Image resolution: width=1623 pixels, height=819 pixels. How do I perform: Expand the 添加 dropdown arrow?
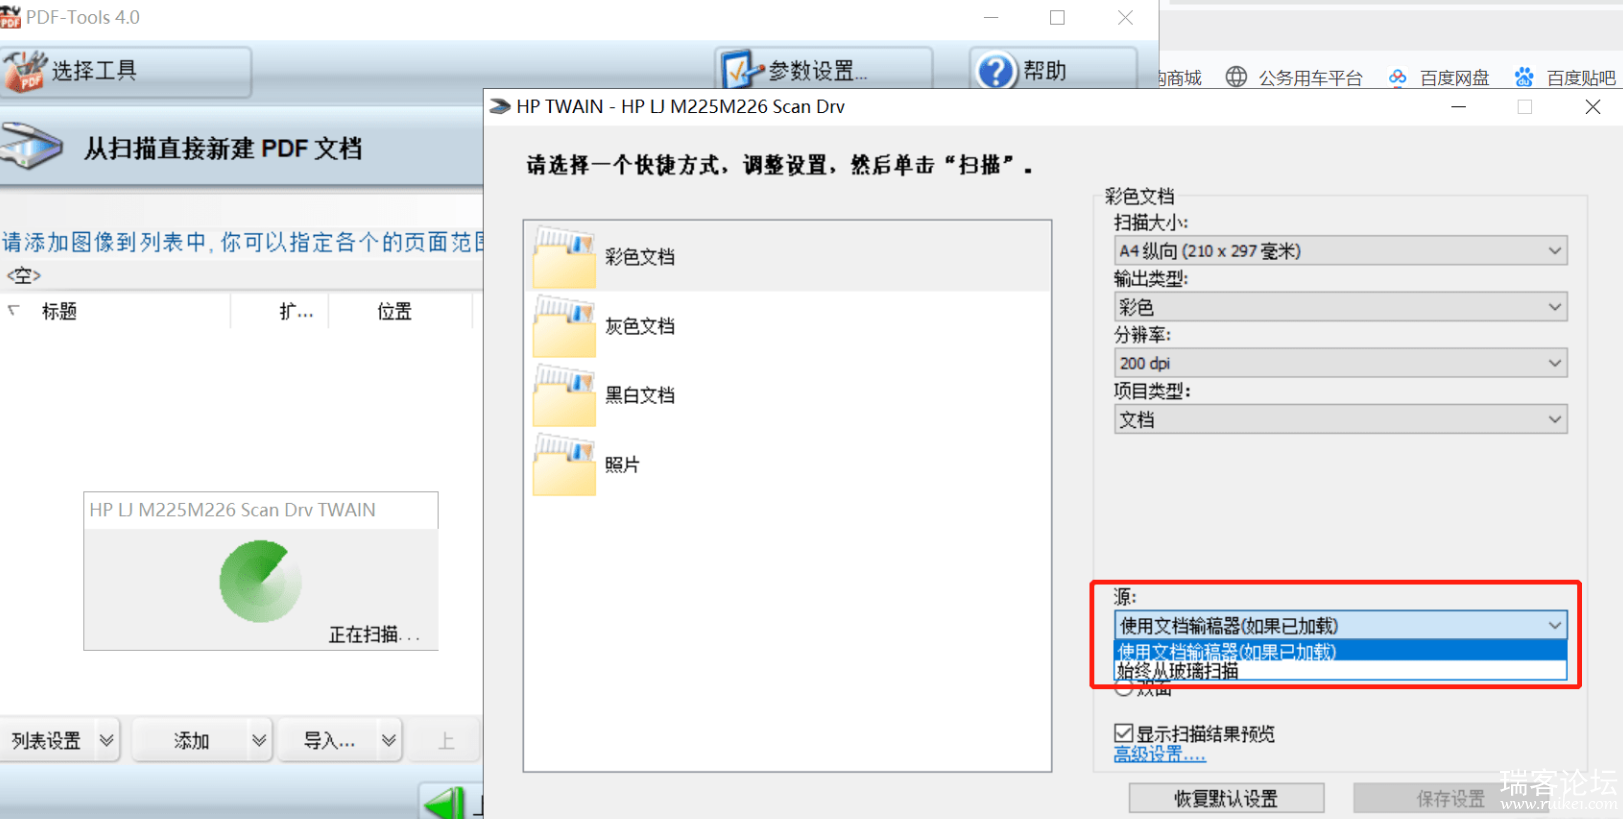(259, 741)
